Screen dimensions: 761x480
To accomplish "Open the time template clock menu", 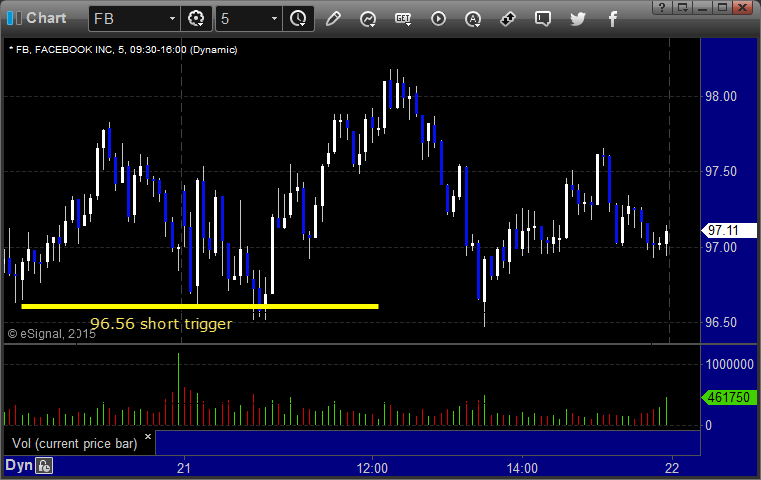I will point(298,19).
